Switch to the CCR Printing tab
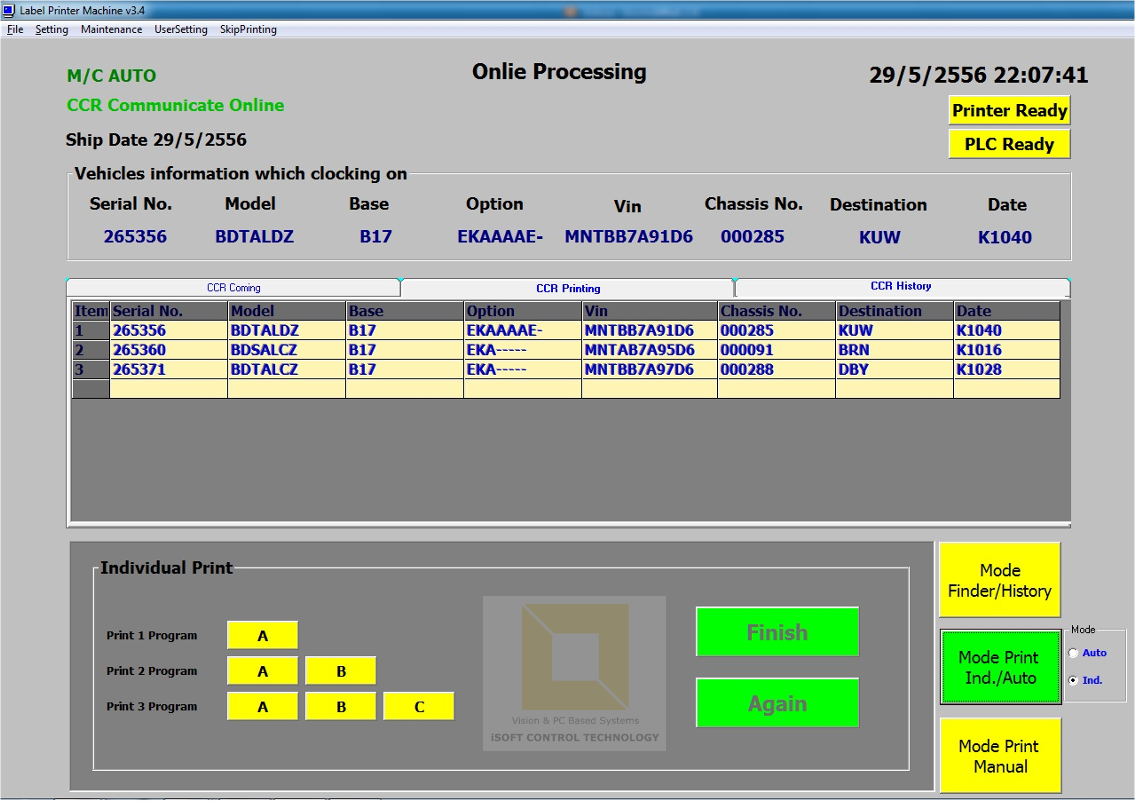1135x802 pixels. (565, 287)
